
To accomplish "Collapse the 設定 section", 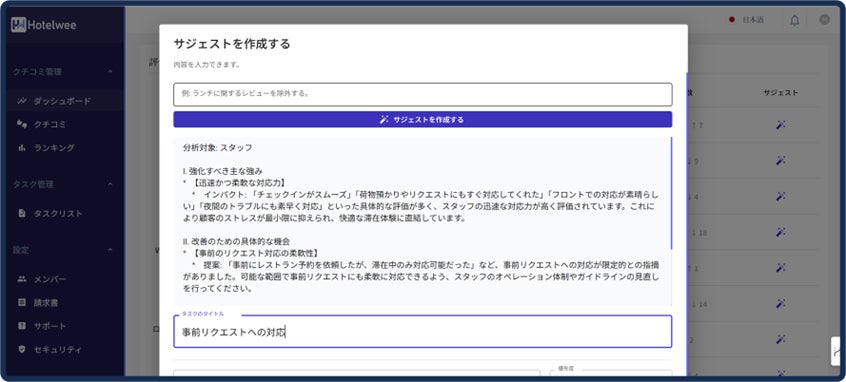I will pyautogui.click(x=110, y=250).
